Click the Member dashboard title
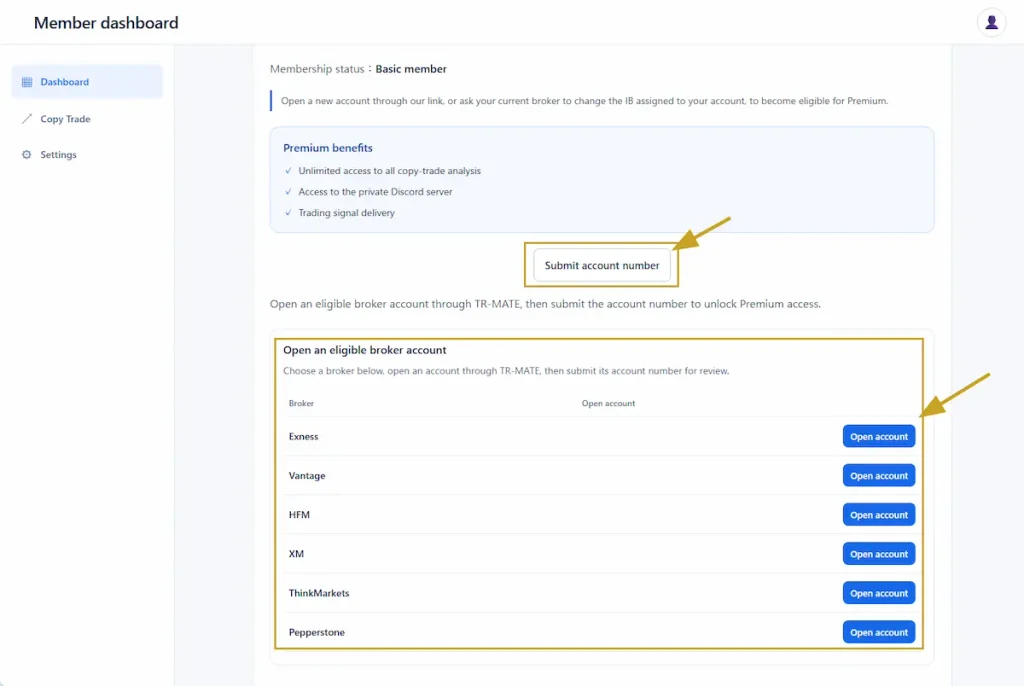The image size is (1024, 686). click(x=106, y=23)
